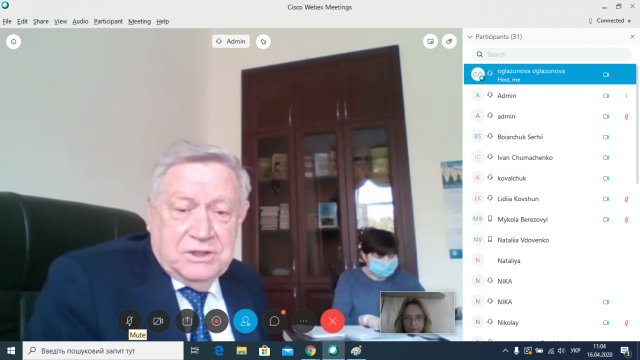The width and height of the screenshot is (640, 360).
Task: Collapse the Participants (31) section
Action: [470, 37]
